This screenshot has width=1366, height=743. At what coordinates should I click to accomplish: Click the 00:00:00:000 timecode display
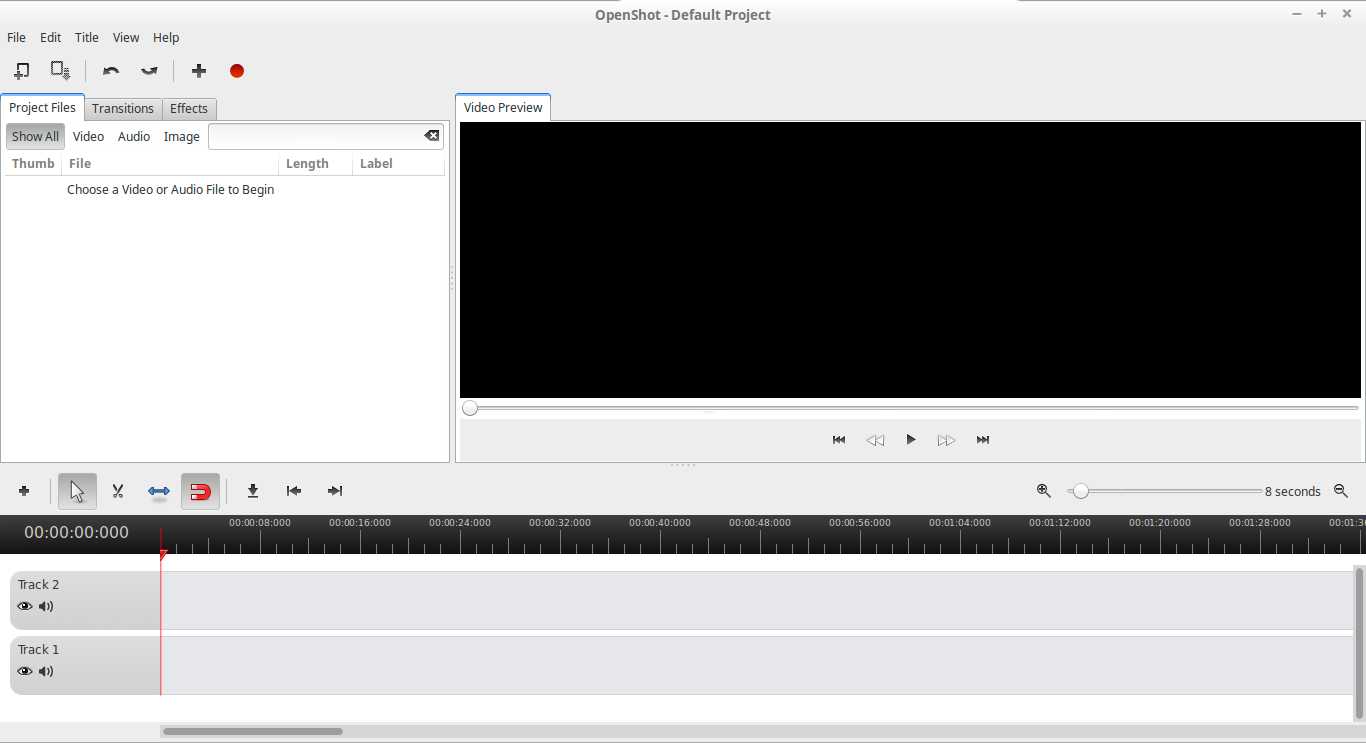pos(77,532)
